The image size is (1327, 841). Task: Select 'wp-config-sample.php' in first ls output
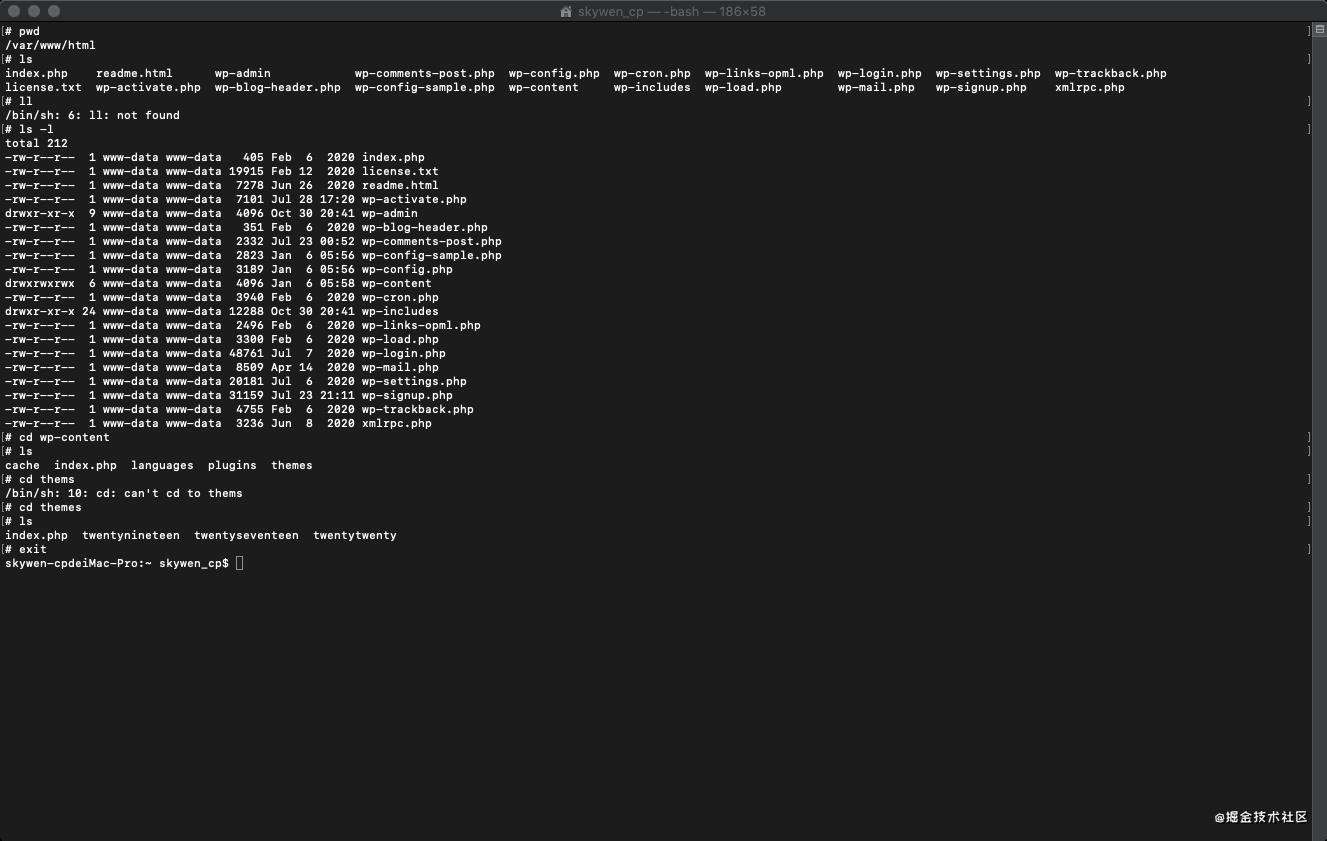coord(425,87)
